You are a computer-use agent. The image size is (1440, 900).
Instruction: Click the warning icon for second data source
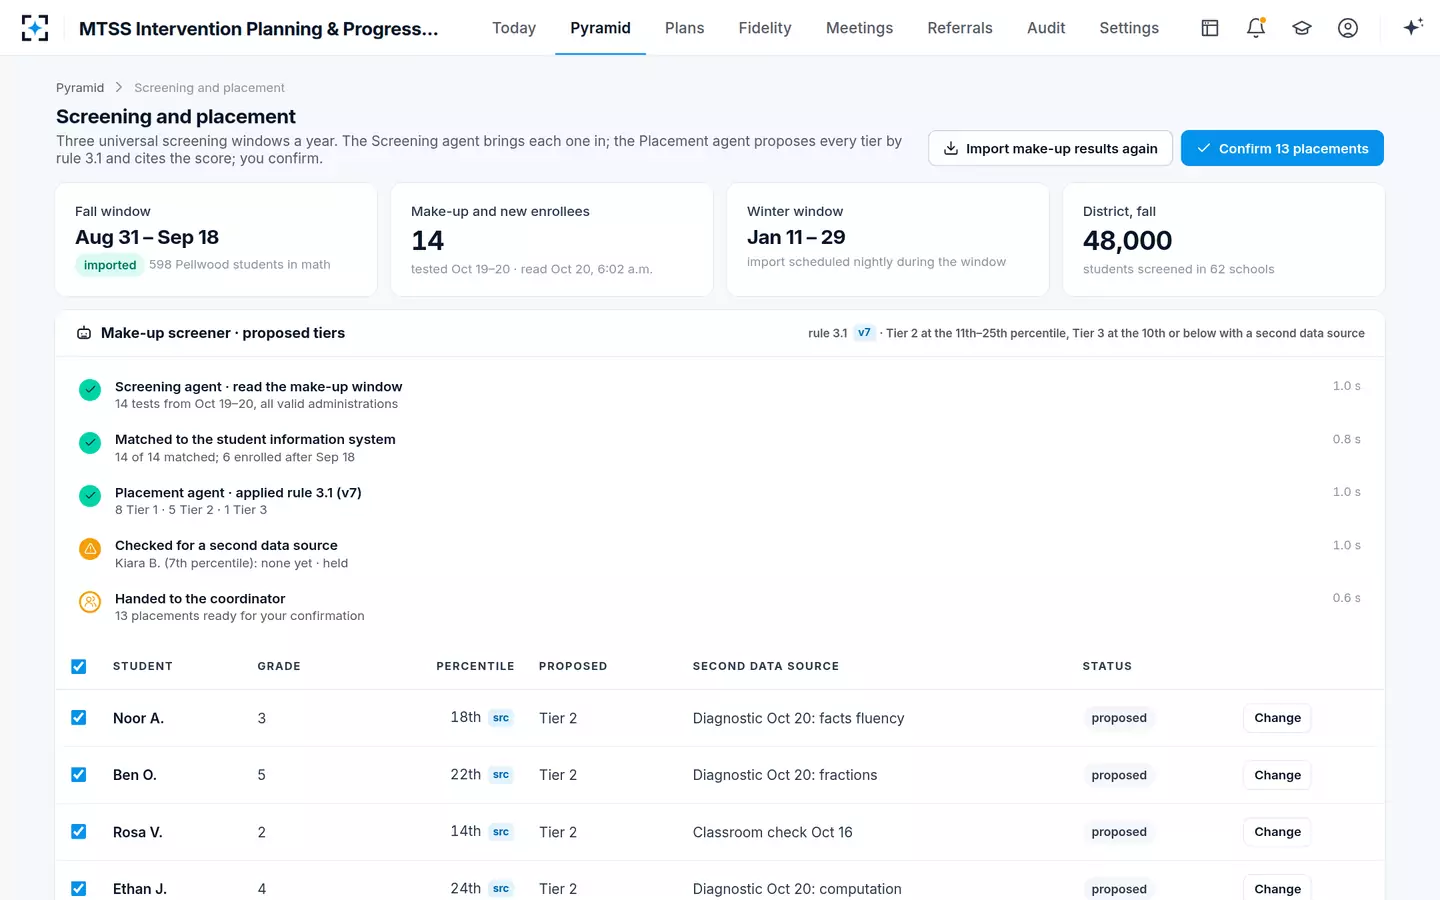tap(90, 549)
